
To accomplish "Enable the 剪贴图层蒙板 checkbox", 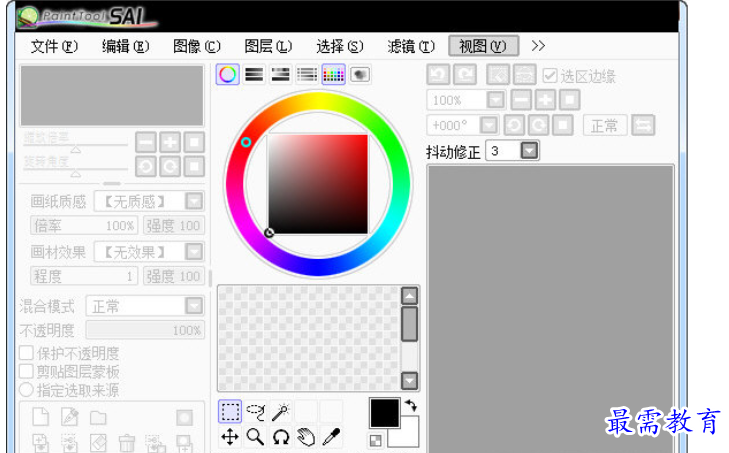I will [x=27, y=372].
